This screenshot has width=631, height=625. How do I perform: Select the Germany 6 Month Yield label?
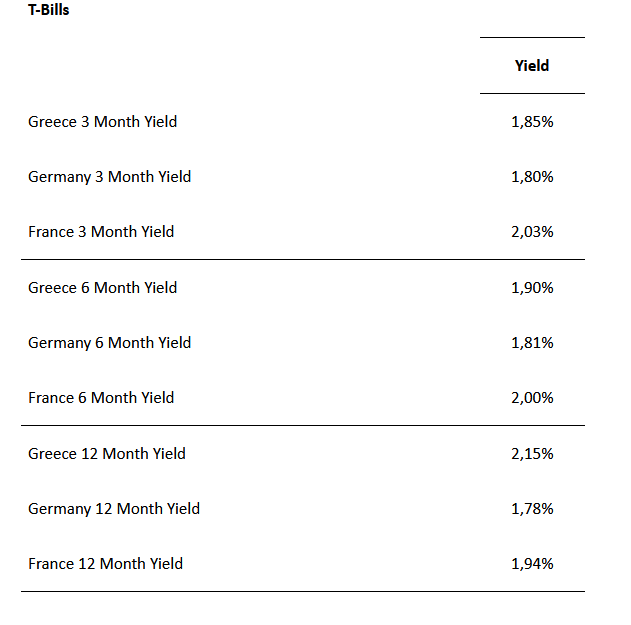click(109, 343)
